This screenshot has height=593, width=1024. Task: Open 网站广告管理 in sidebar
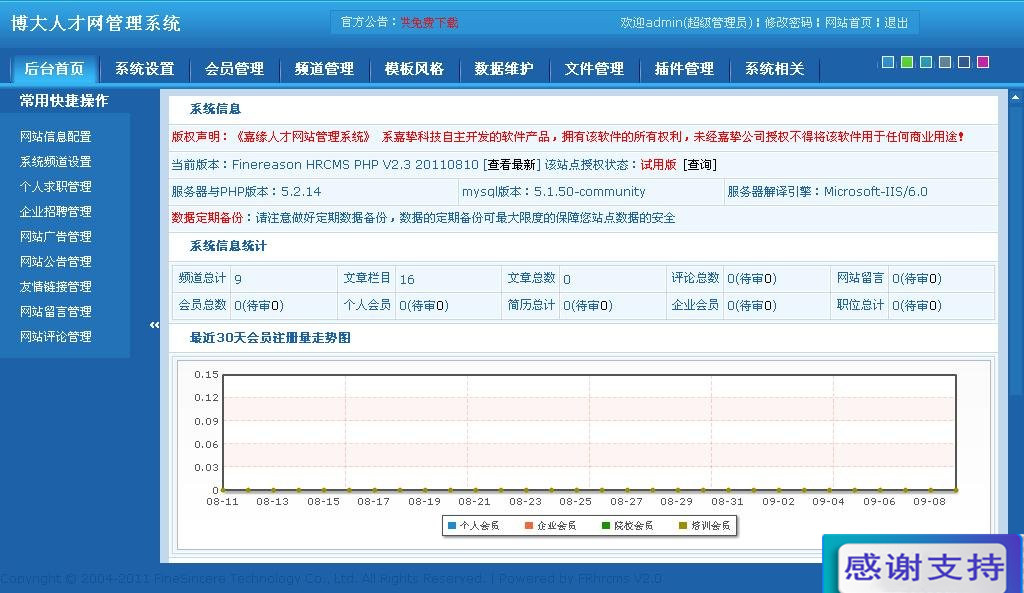click(56, 236)
